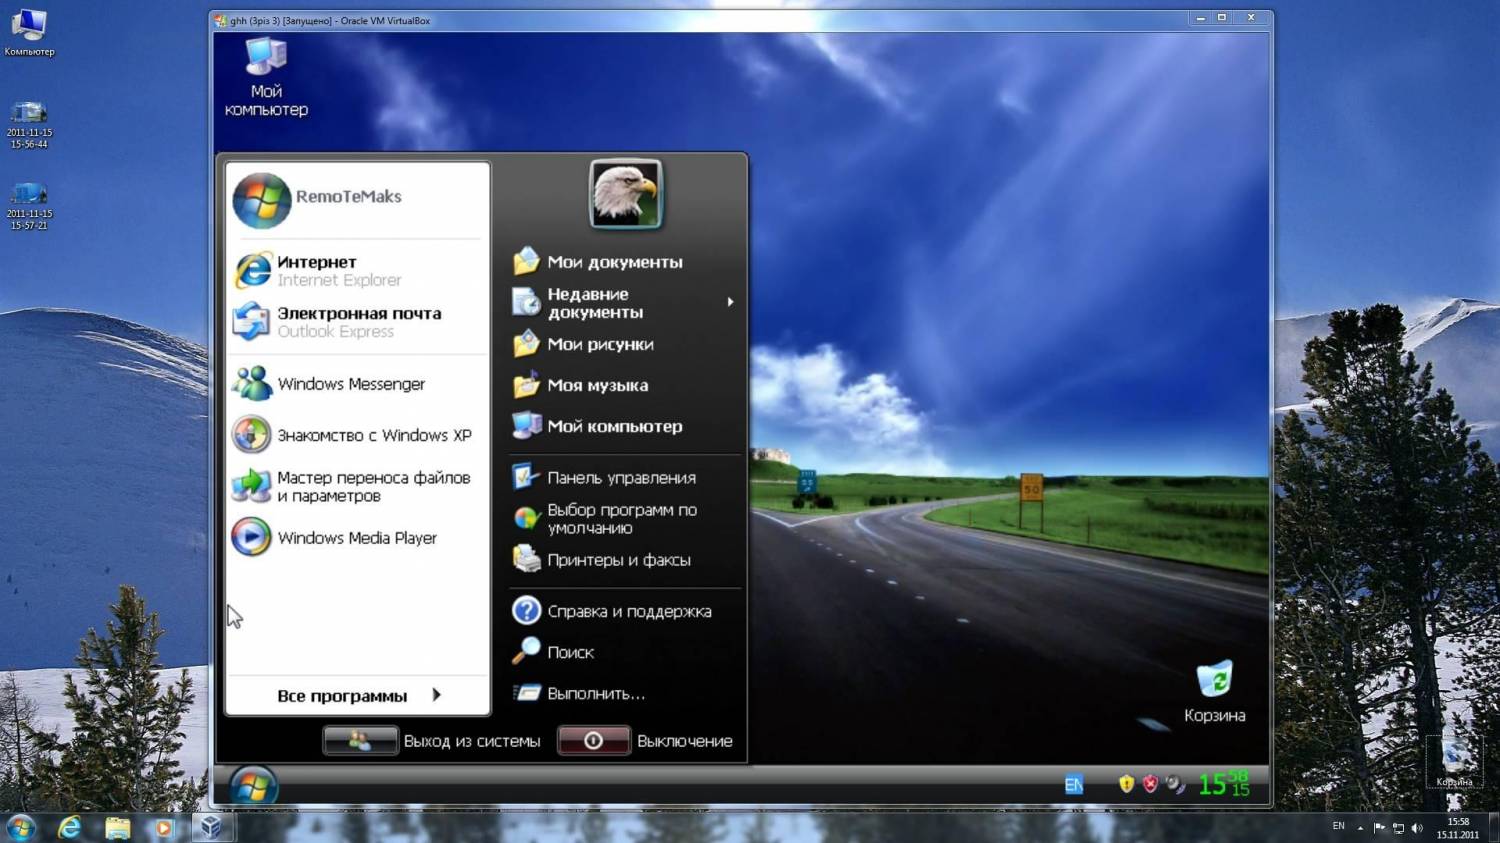
Task: Click Мой компьютер desktop icon in VM
Action: point(266,78)
